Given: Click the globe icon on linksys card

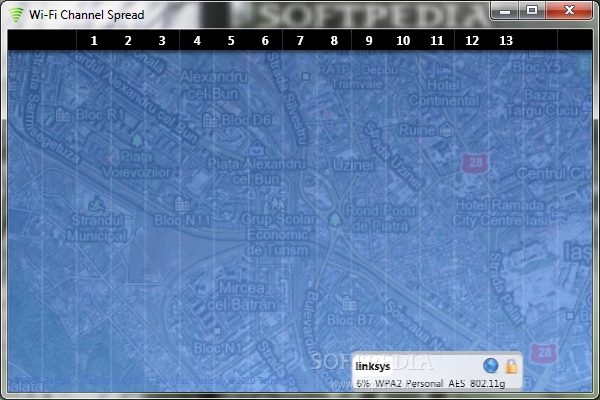Looking at the screenshot, I should point(490,366).
